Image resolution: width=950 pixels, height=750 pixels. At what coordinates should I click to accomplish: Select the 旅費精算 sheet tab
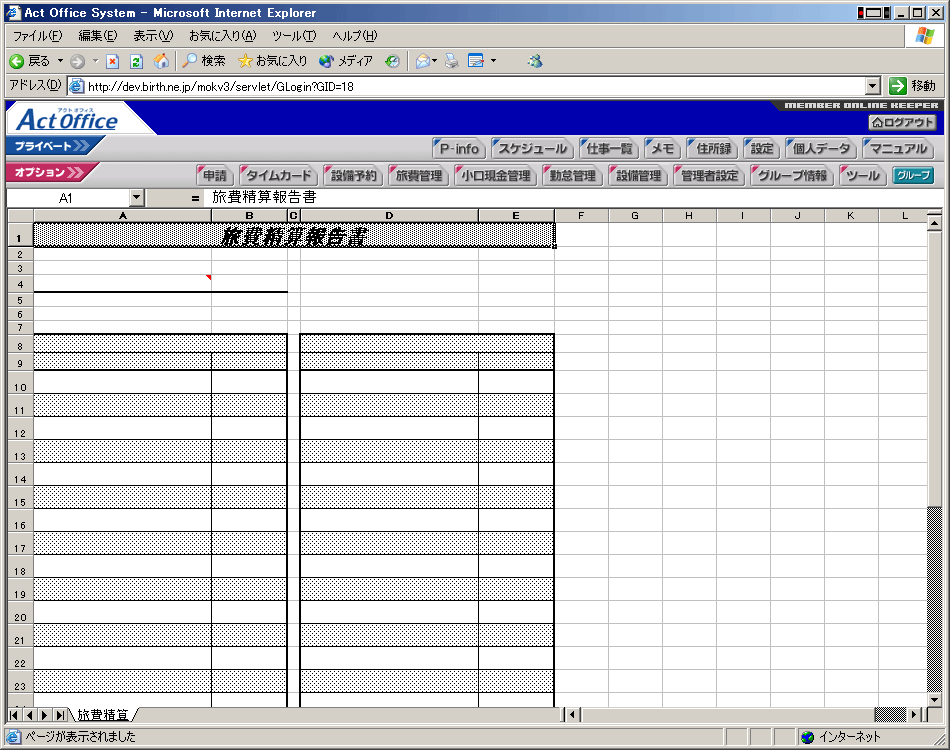pyautogui.click(x=103, y=715)
